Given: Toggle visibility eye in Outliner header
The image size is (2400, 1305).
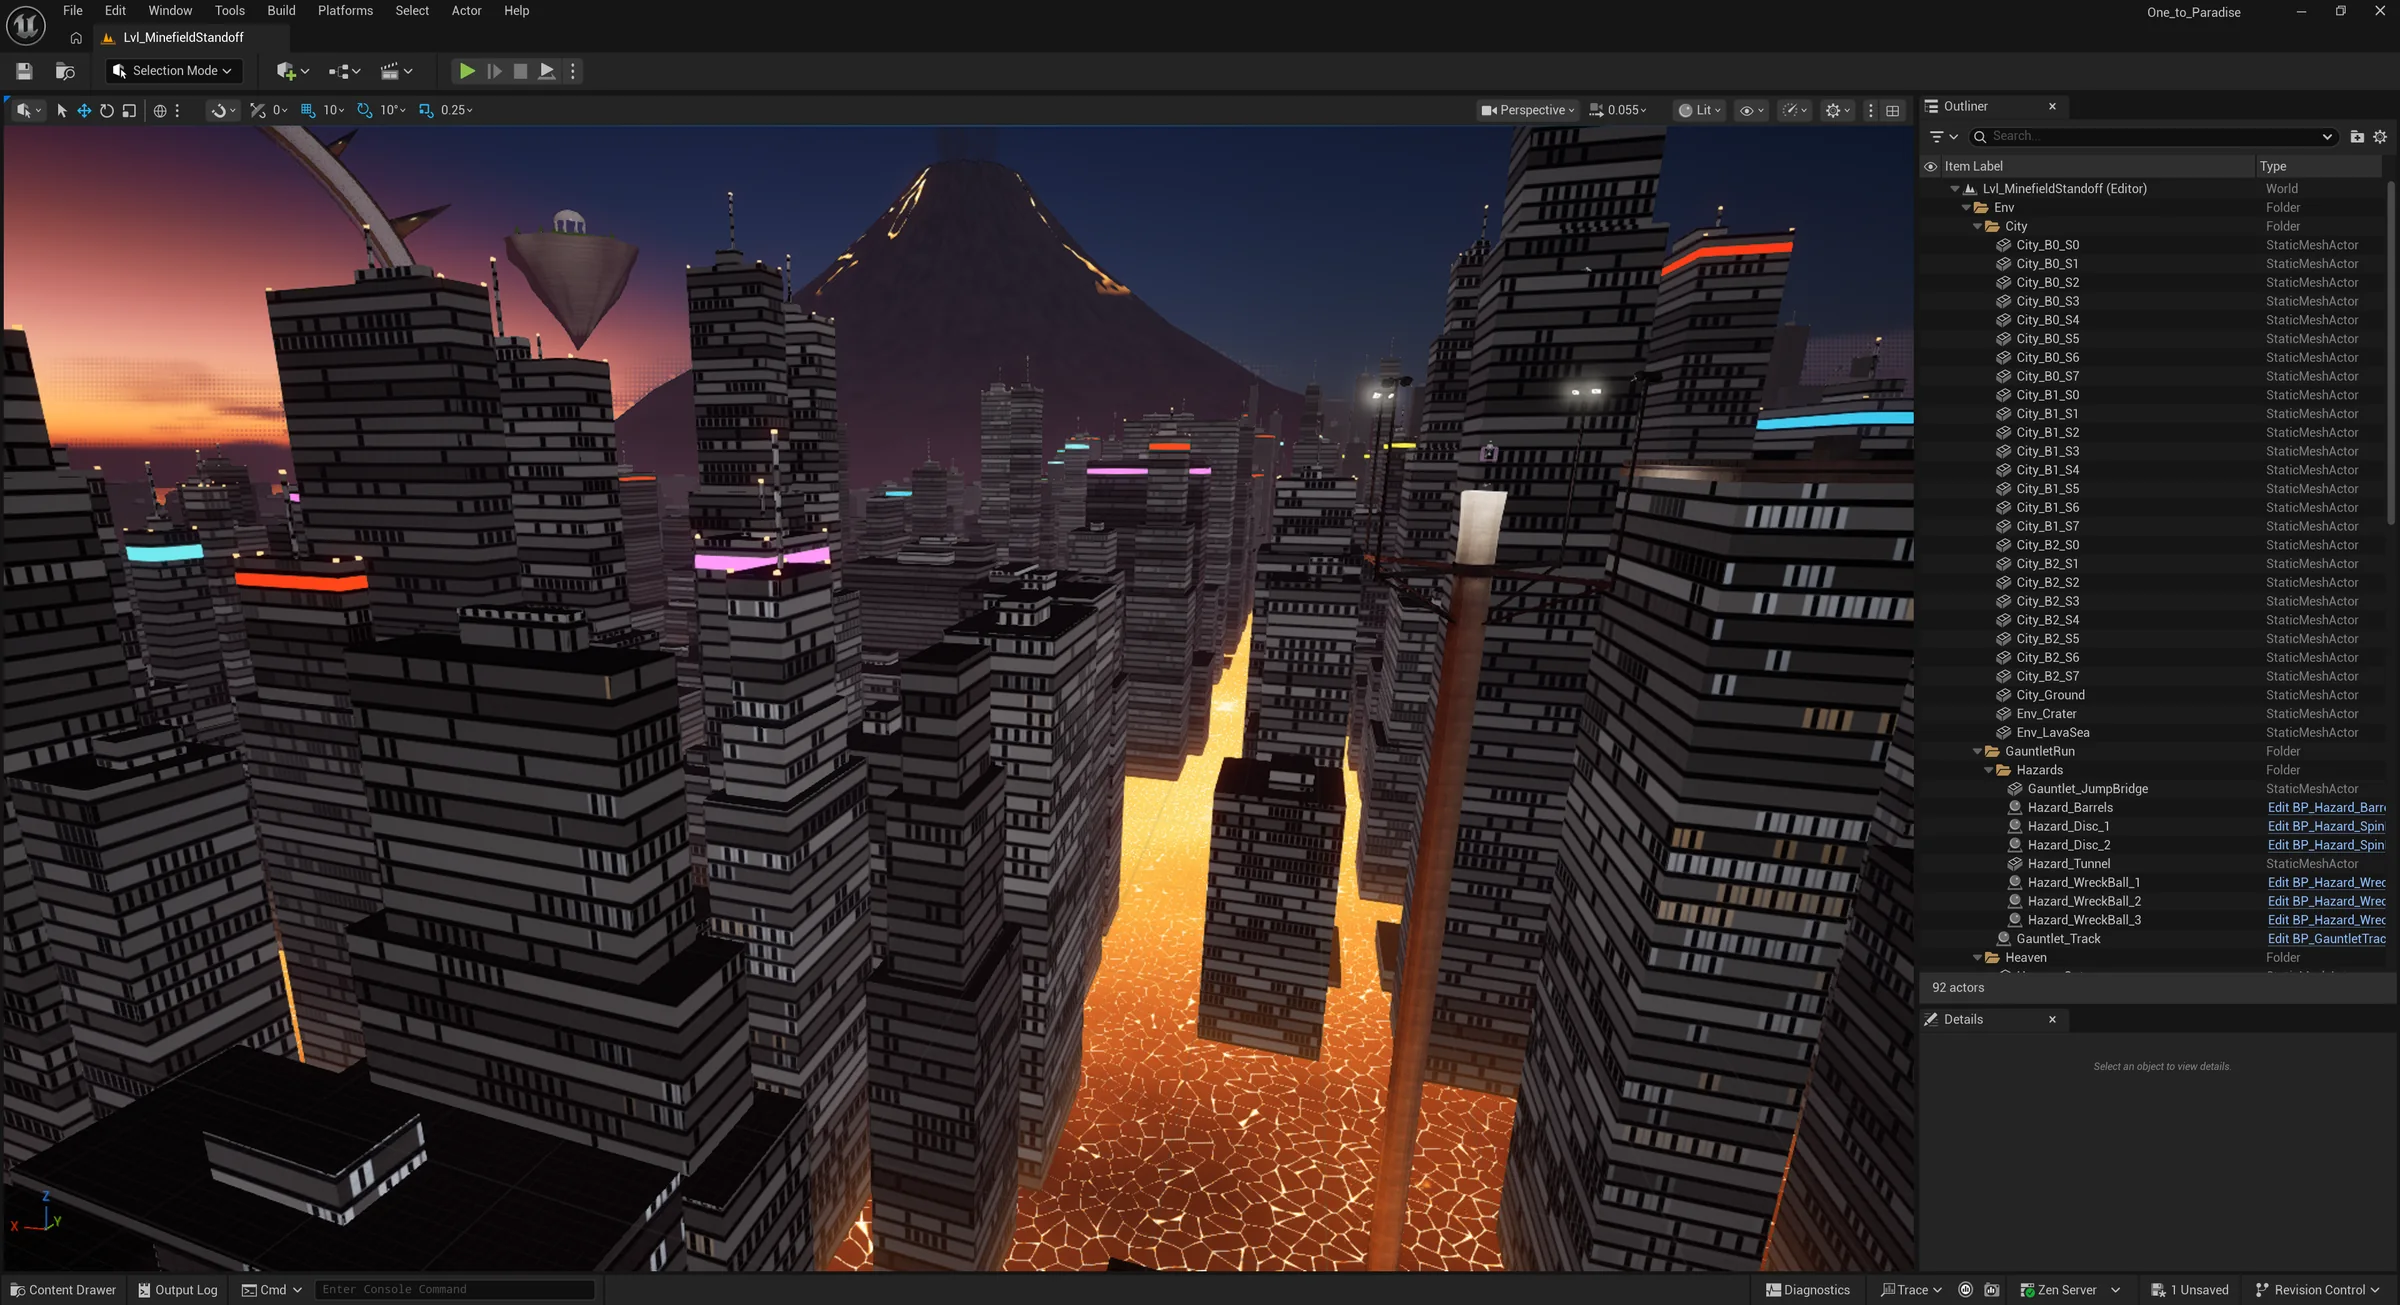Looking at the screenshot, I should pyautogui.click(x=1930, y=167).
